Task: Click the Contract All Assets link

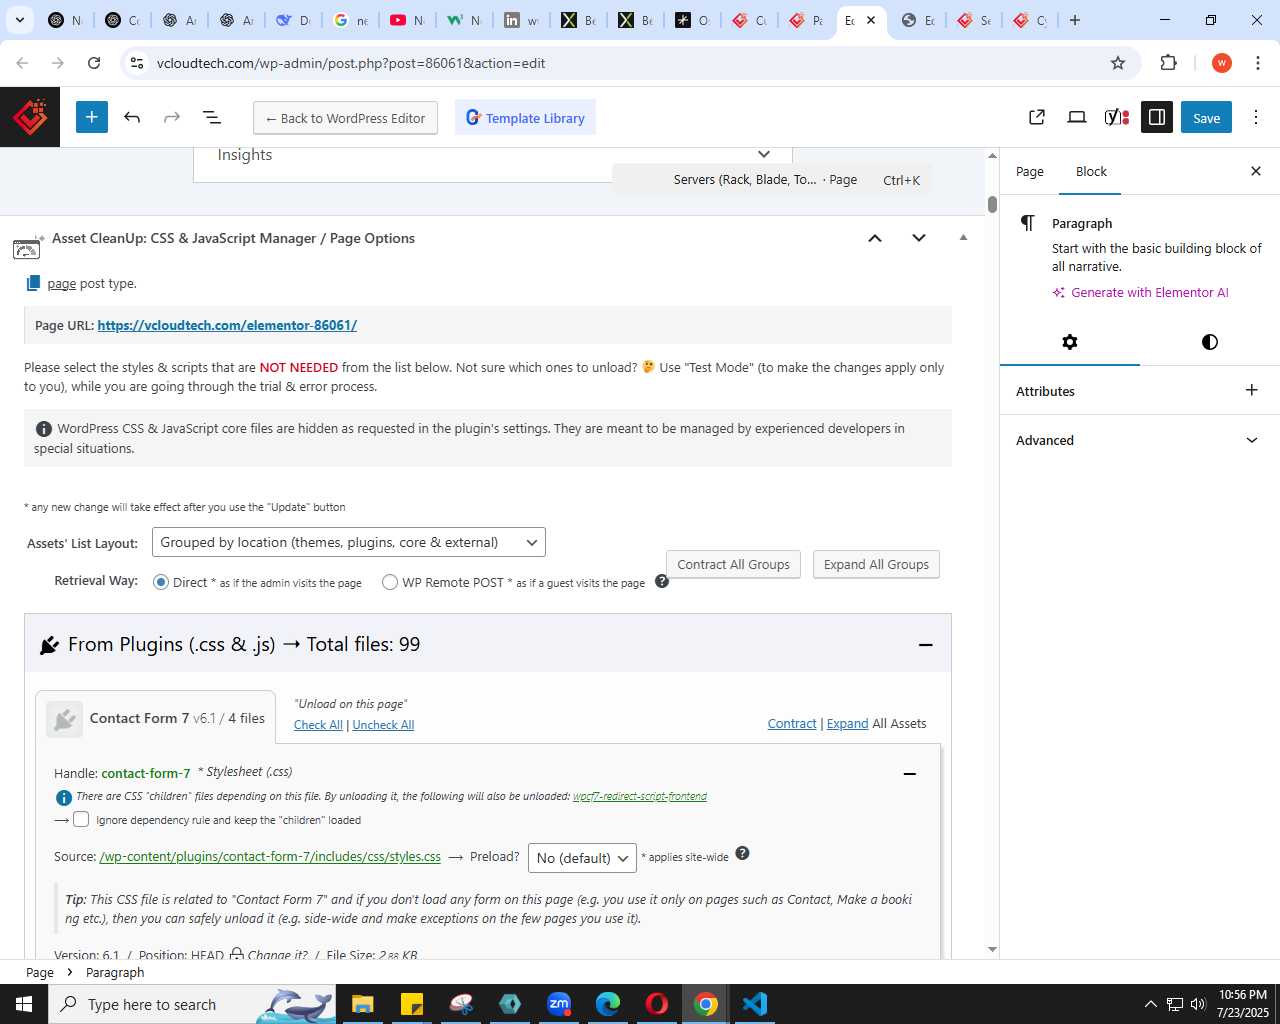Action: click(x=792, y=723)
